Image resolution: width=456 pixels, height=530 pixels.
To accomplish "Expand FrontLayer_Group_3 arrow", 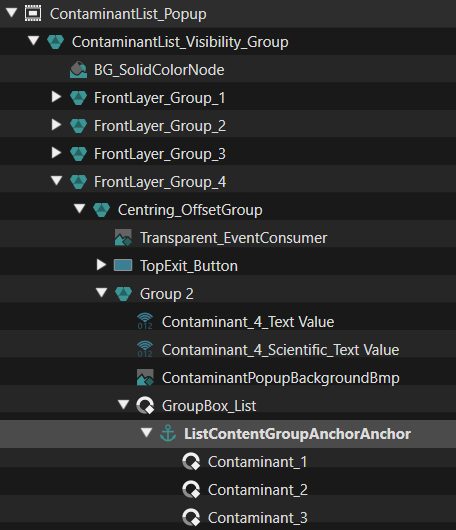I will pos(56,153).
